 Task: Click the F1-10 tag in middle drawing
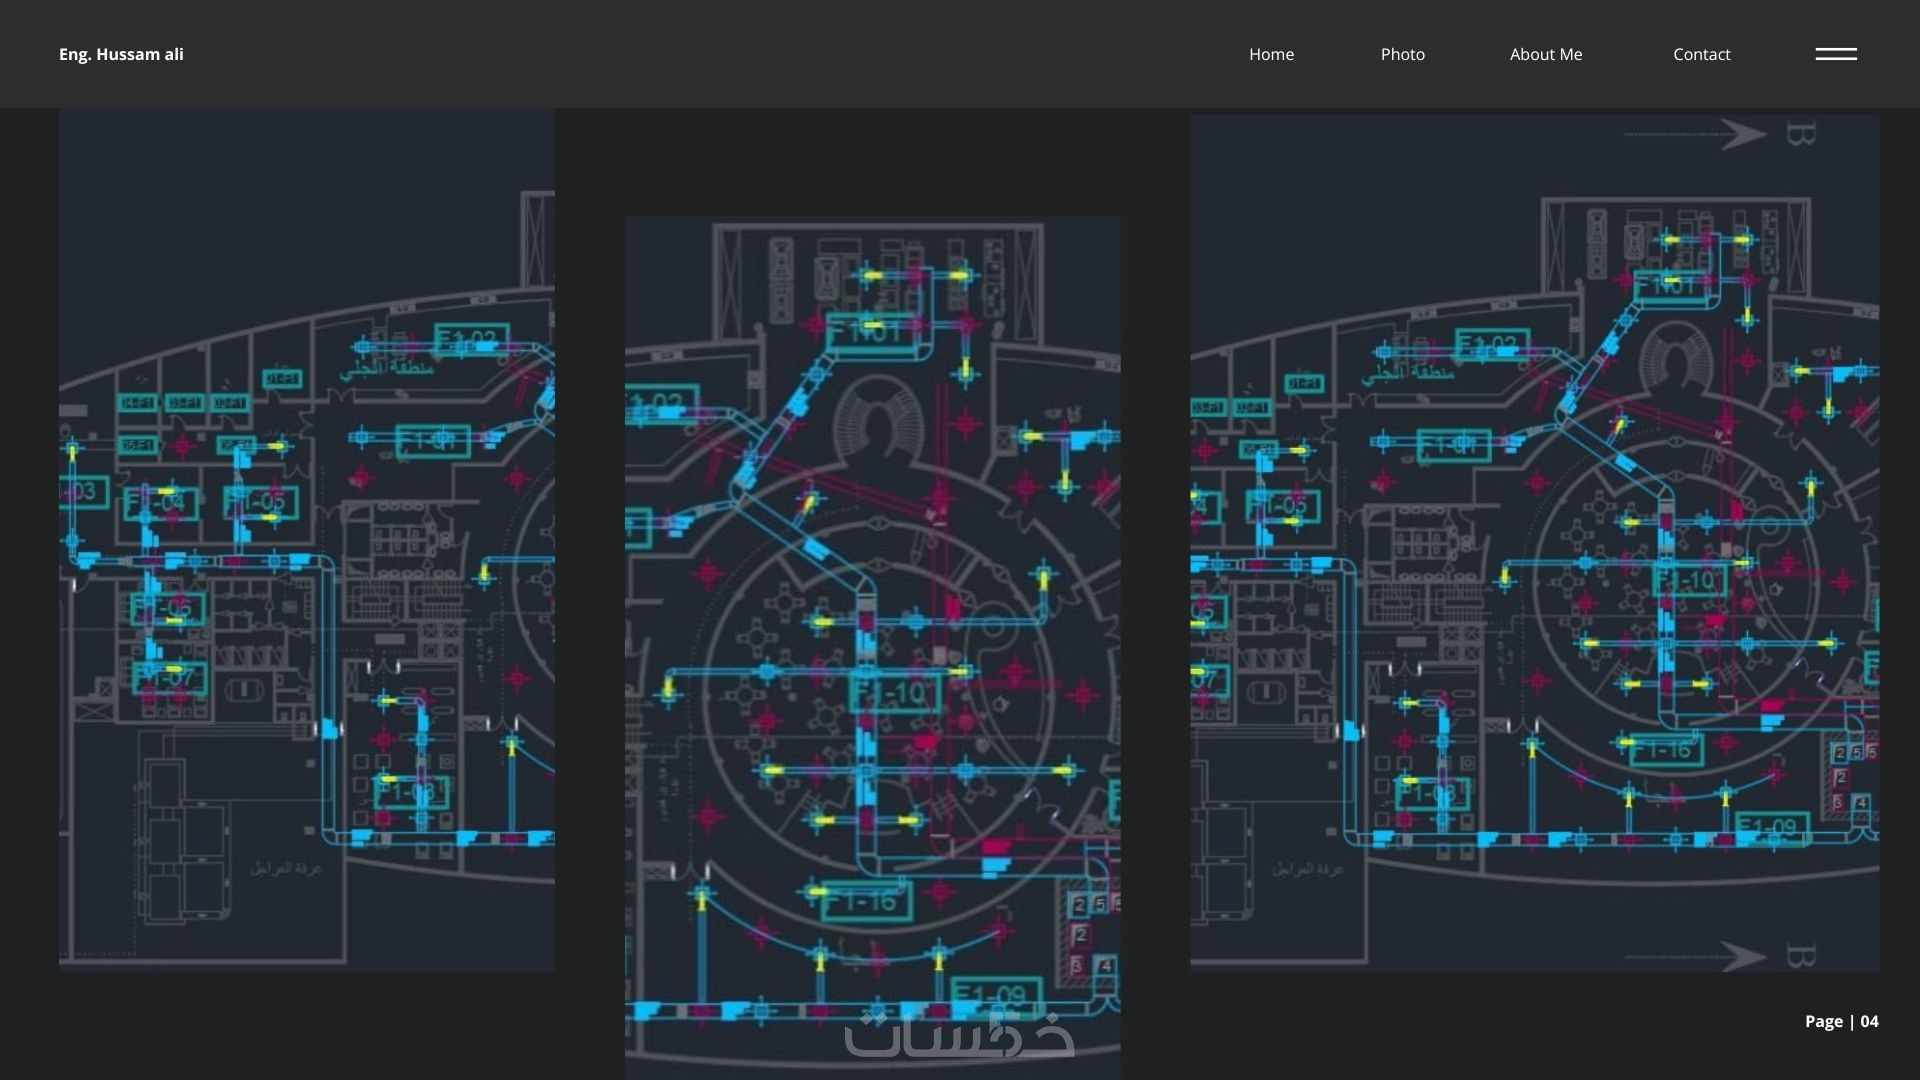point(895,692)
